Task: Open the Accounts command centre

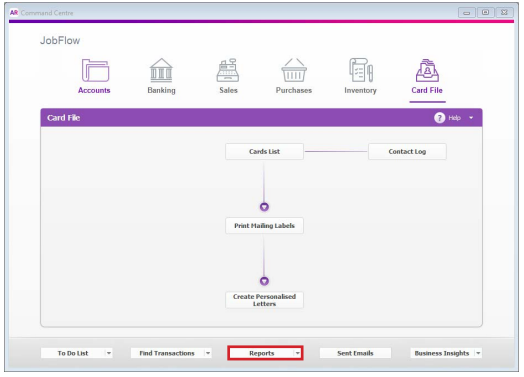Action: 94,76
